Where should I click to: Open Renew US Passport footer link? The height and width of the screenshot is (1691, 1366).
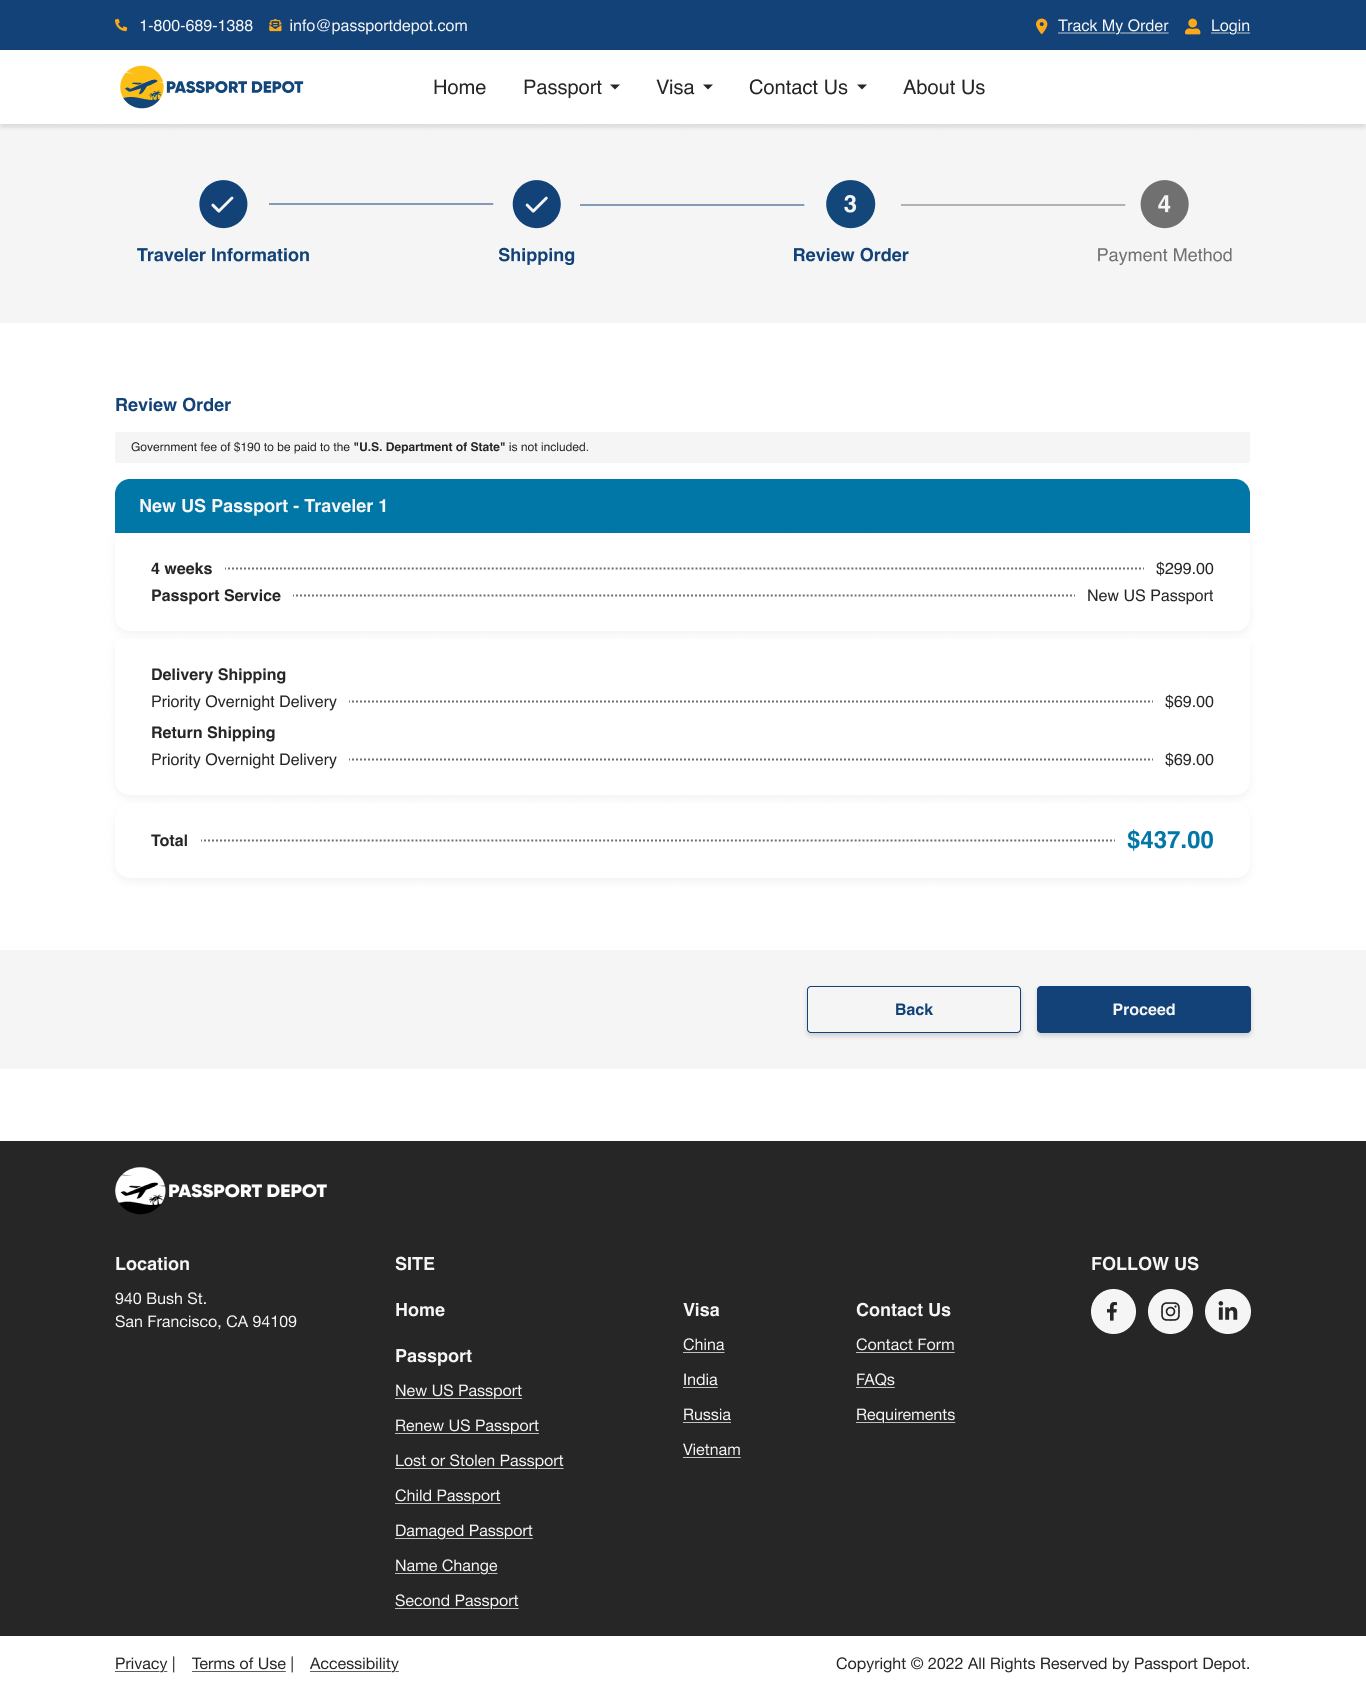(466, 1425)
